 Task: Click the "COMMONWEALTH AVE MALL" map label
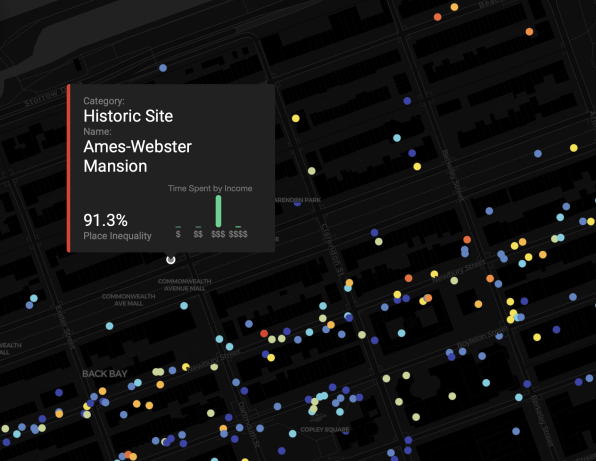(x=128, y=300)
